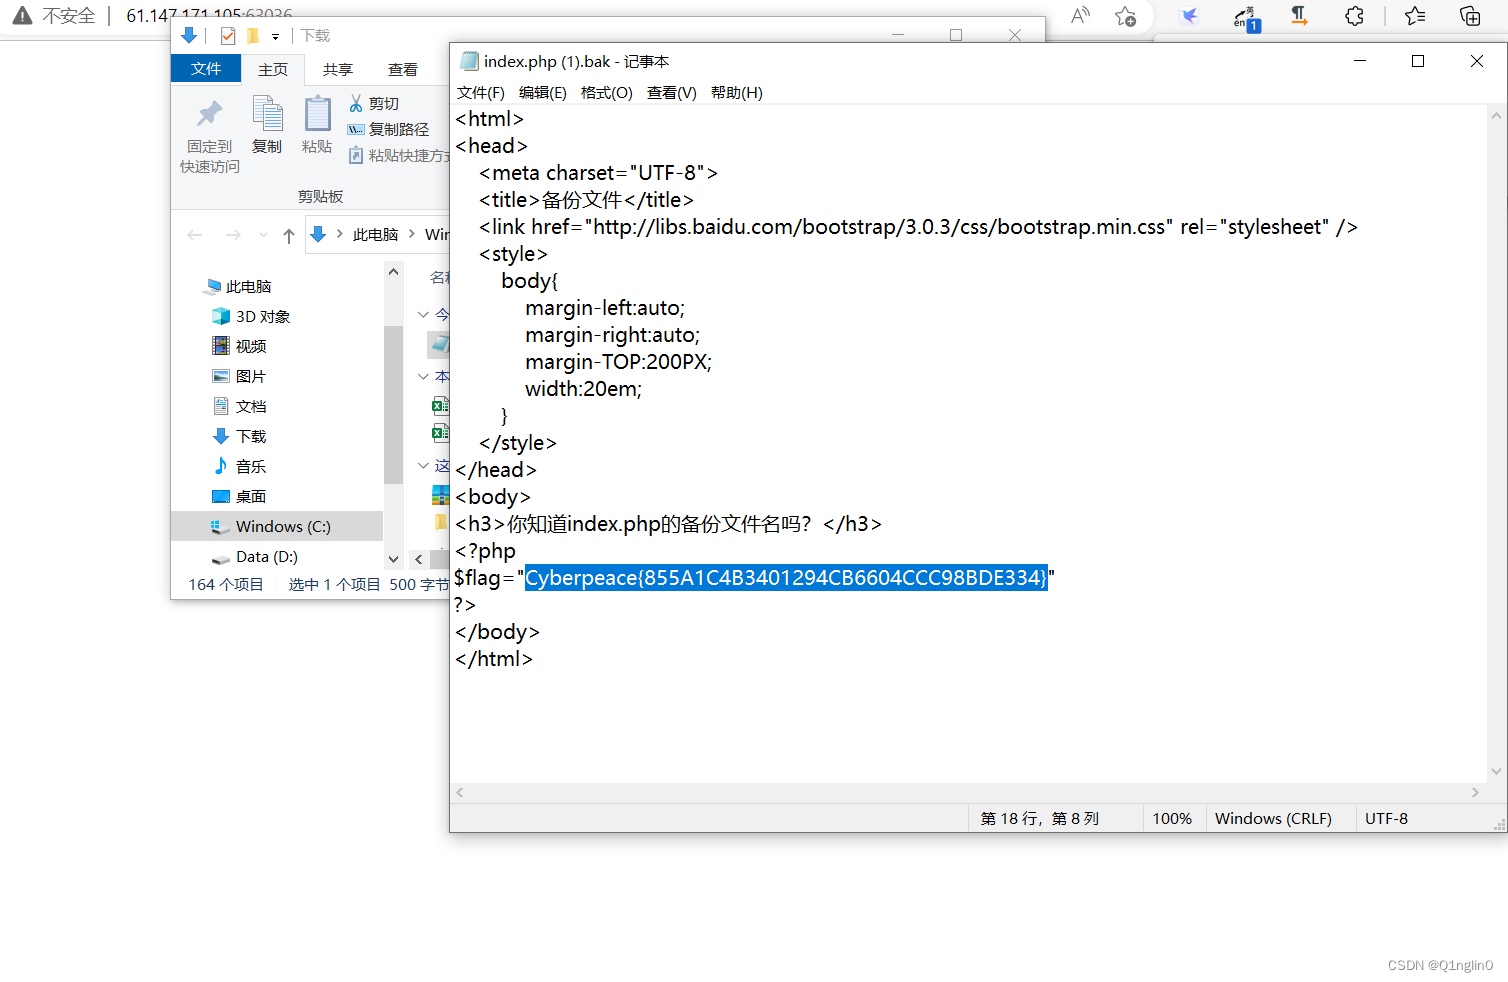Click the Pin to Quick Access icon
The width and height of the screenshot is (1508, 982).
click(x=210, y=114)
